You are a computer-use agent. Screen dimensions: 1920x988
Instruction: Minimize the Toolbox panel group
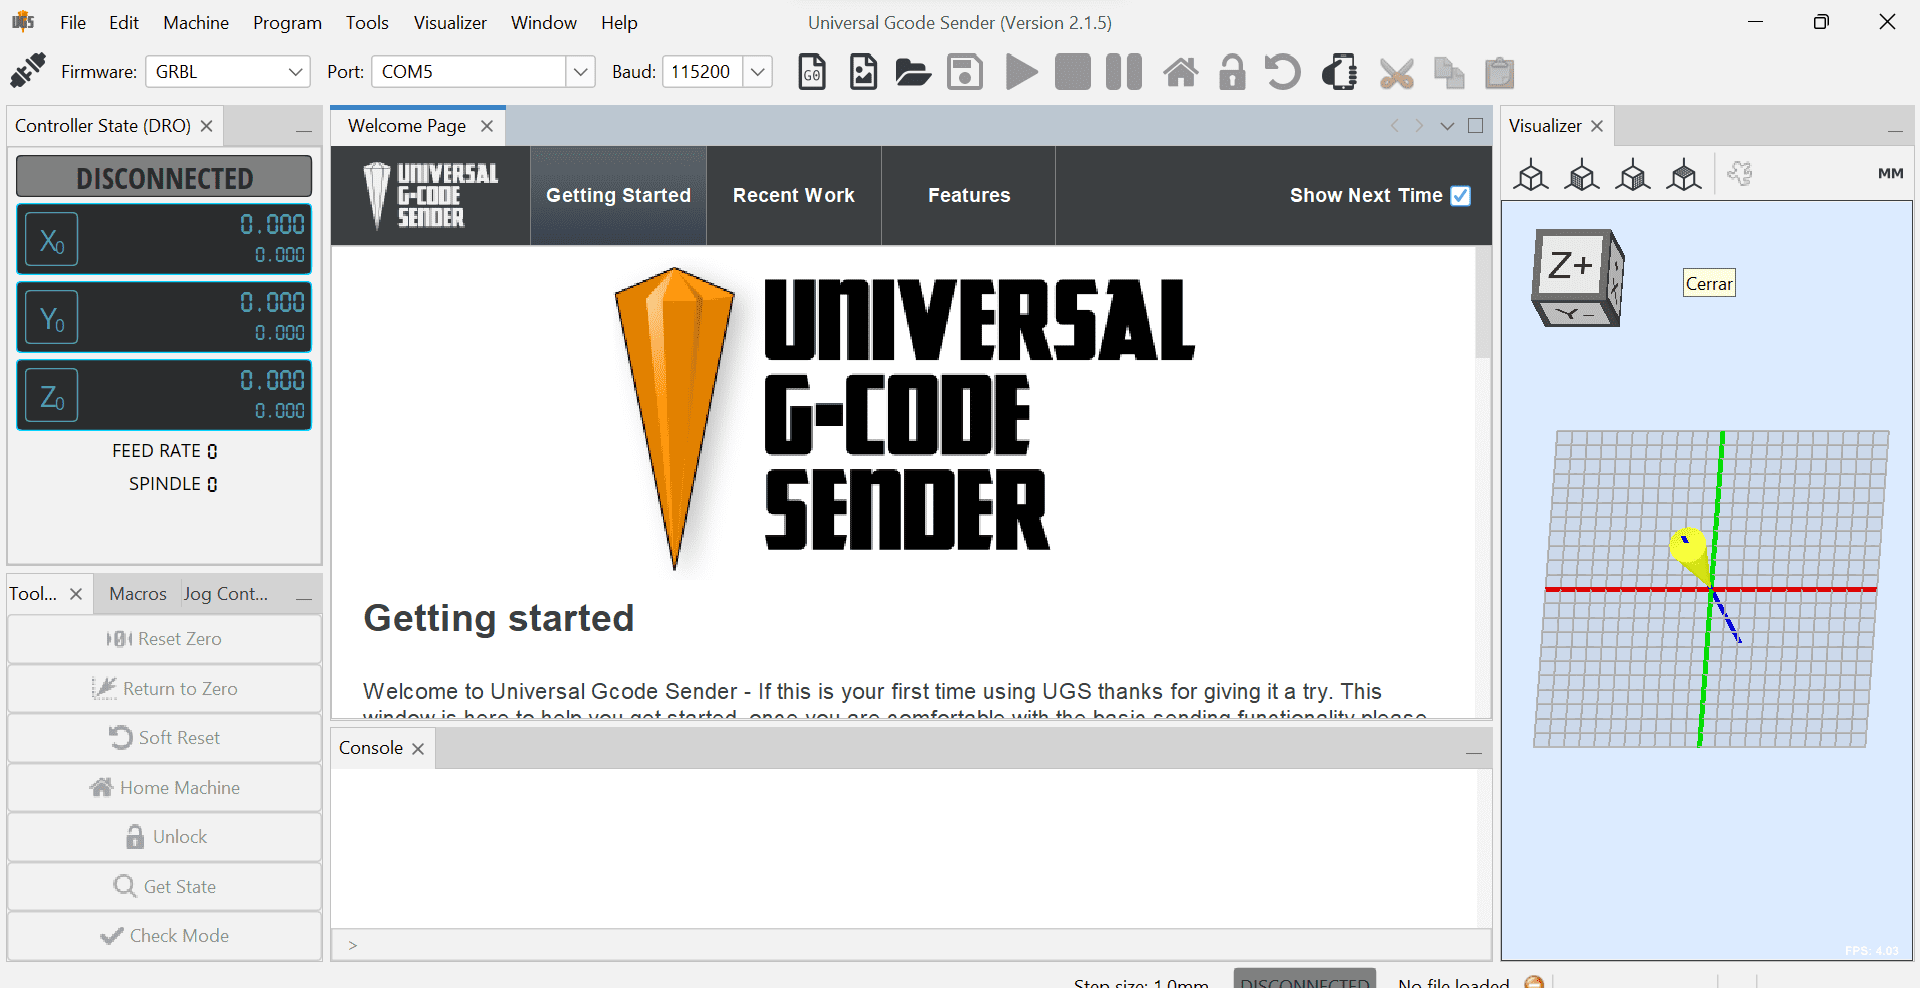[x=304, y=598]
